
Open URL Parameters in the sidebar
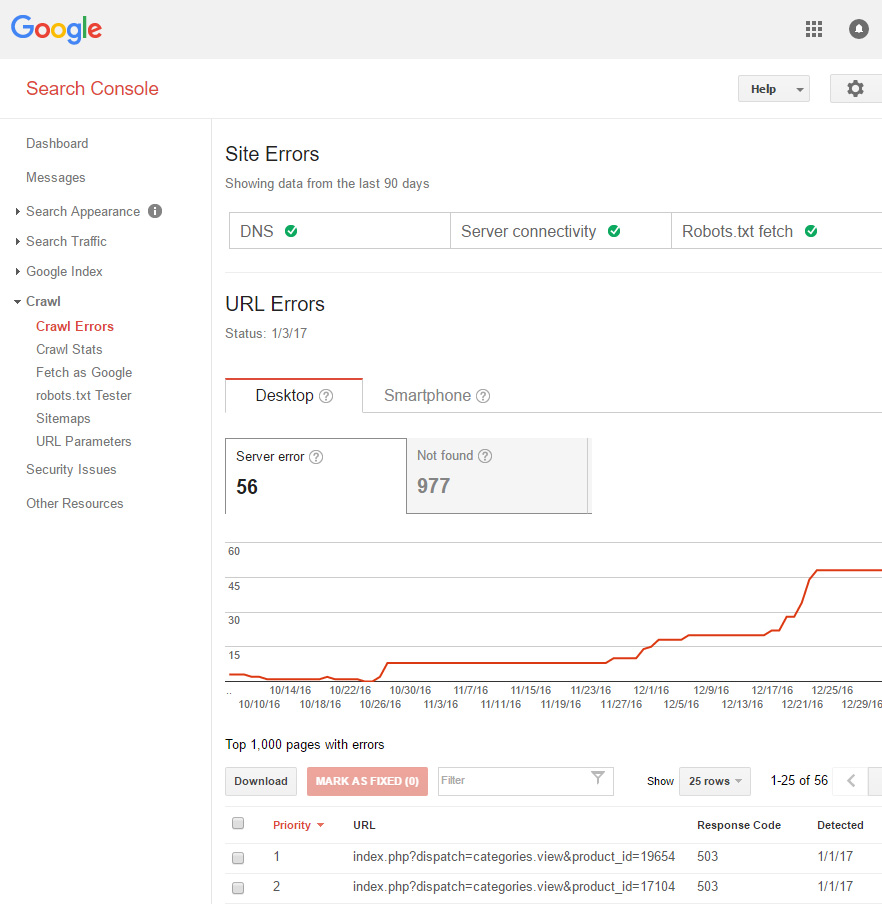point(84,442)
